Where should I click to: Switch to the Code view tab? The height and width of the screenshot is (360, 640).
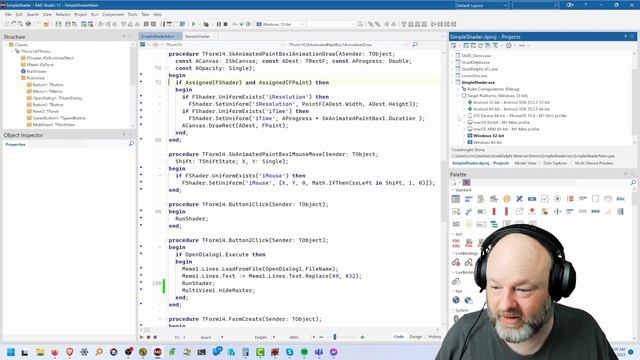399,337
